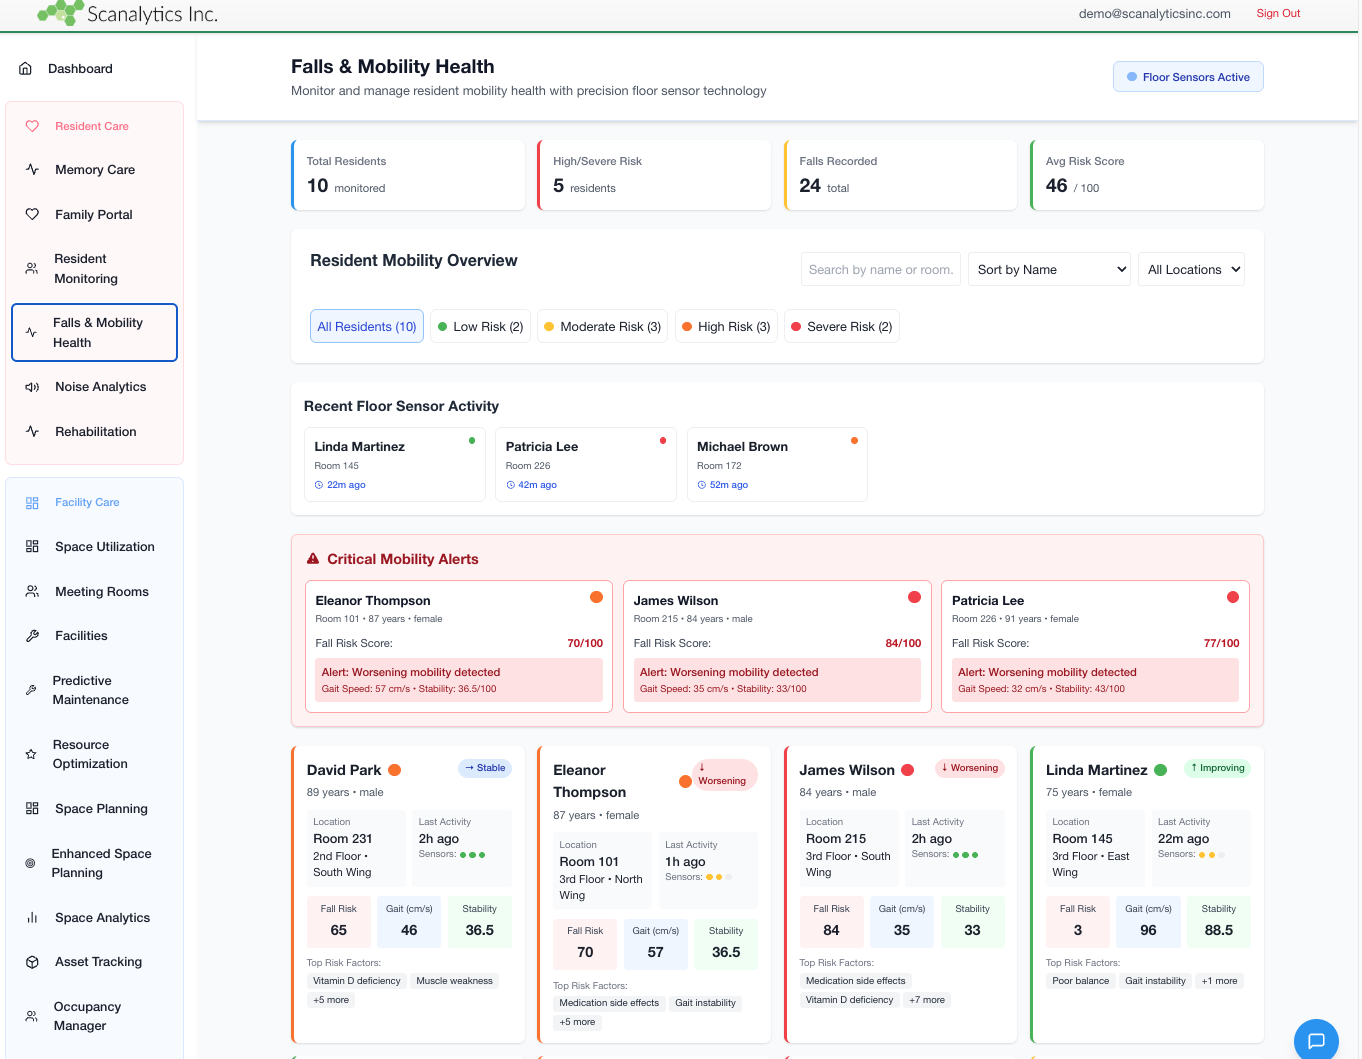Screen dimensions: 1362x1059
Task: Click the Dashboard home icon
Action: pyautogui.click(x=24, y=67)
